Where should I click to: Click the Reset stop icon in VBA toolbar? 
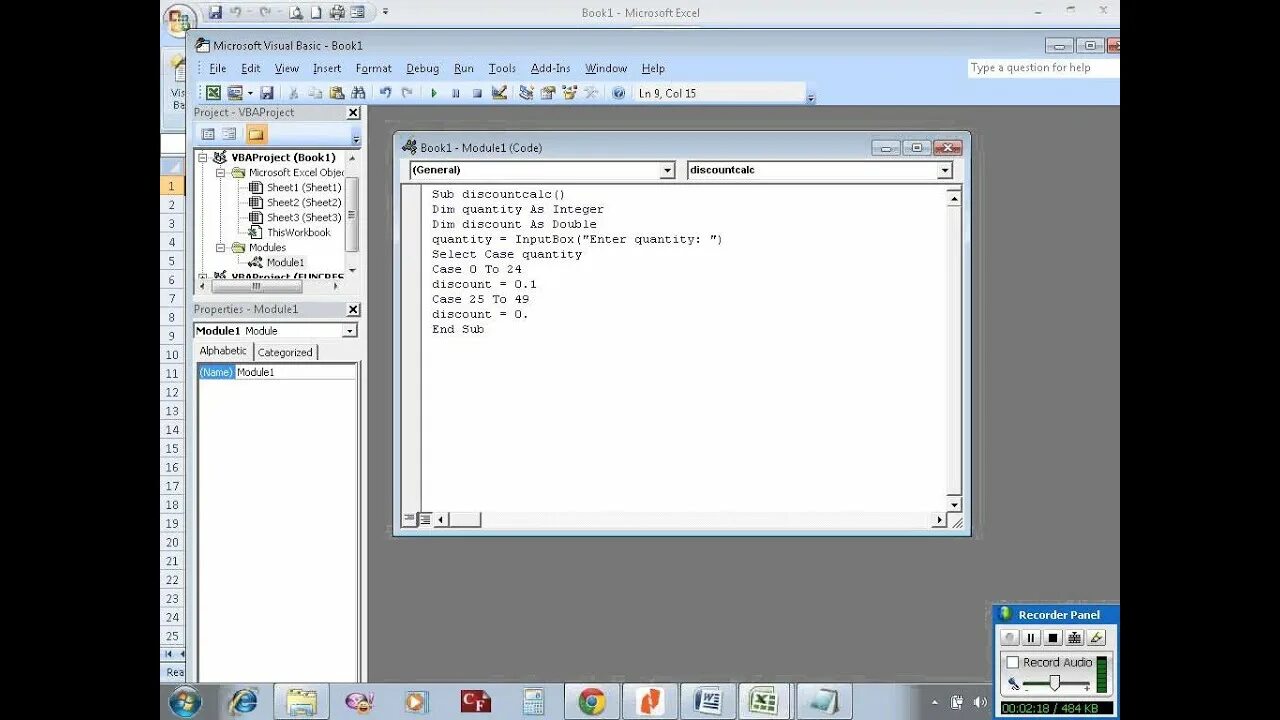pyautogui.click(x=477, y=93)
